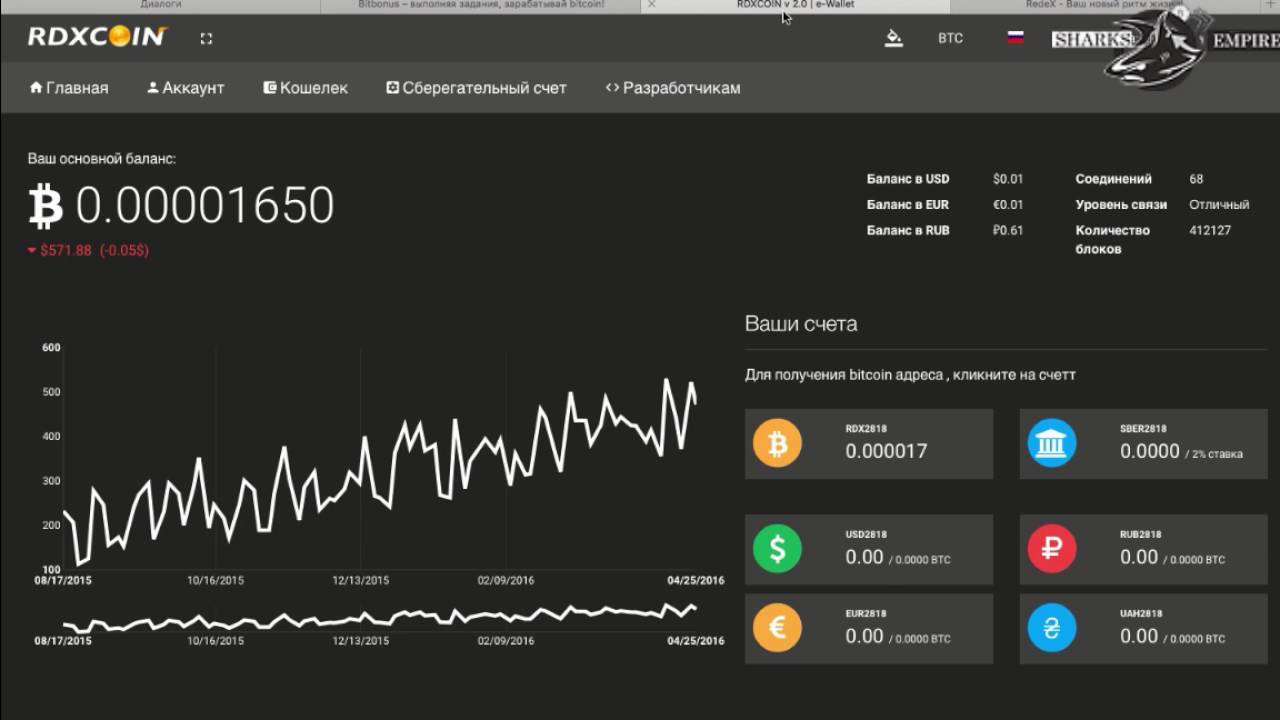
Task: Open Сберегательный счет menu
Action: click(x=477, y=88)
